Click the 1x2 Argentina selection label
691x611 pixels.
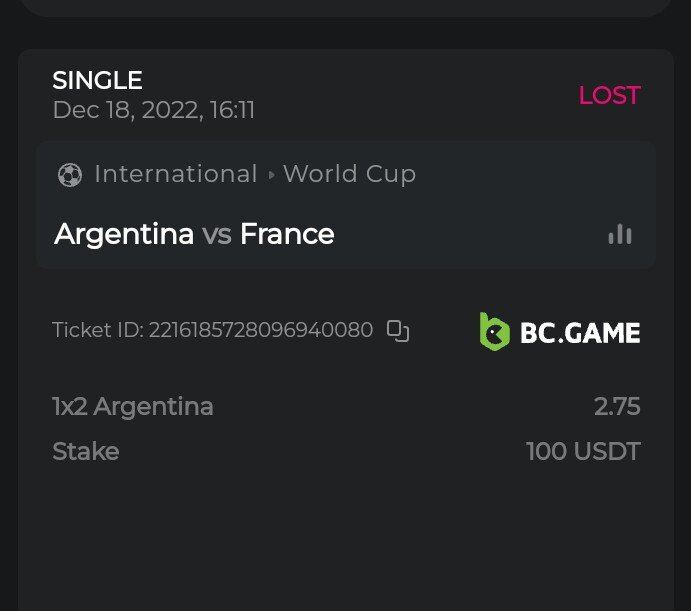132,407
